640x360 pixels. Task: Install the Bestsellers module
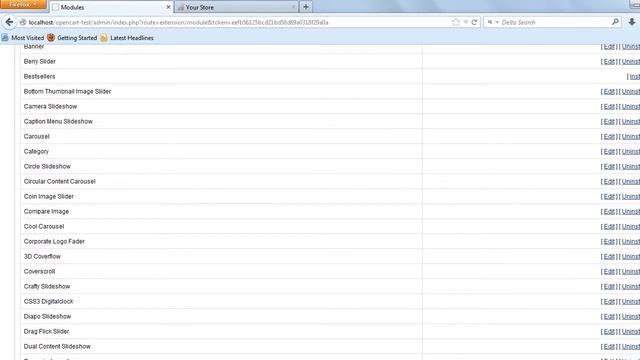coord(635,77)
